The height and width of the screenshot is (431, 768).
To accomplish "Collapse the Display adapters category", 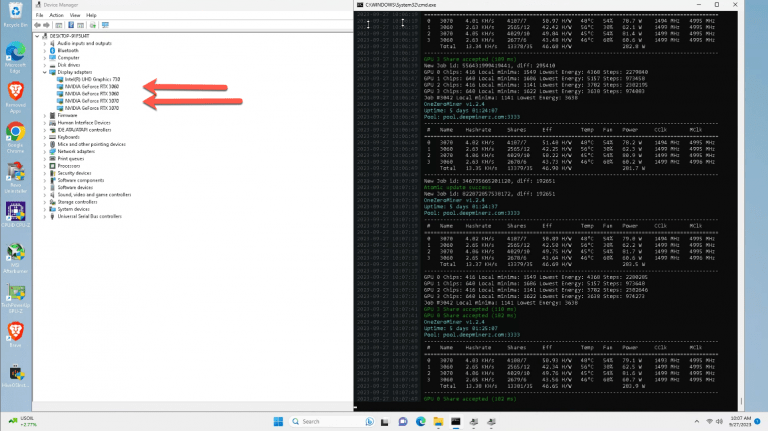I will [x=46, y=72].
